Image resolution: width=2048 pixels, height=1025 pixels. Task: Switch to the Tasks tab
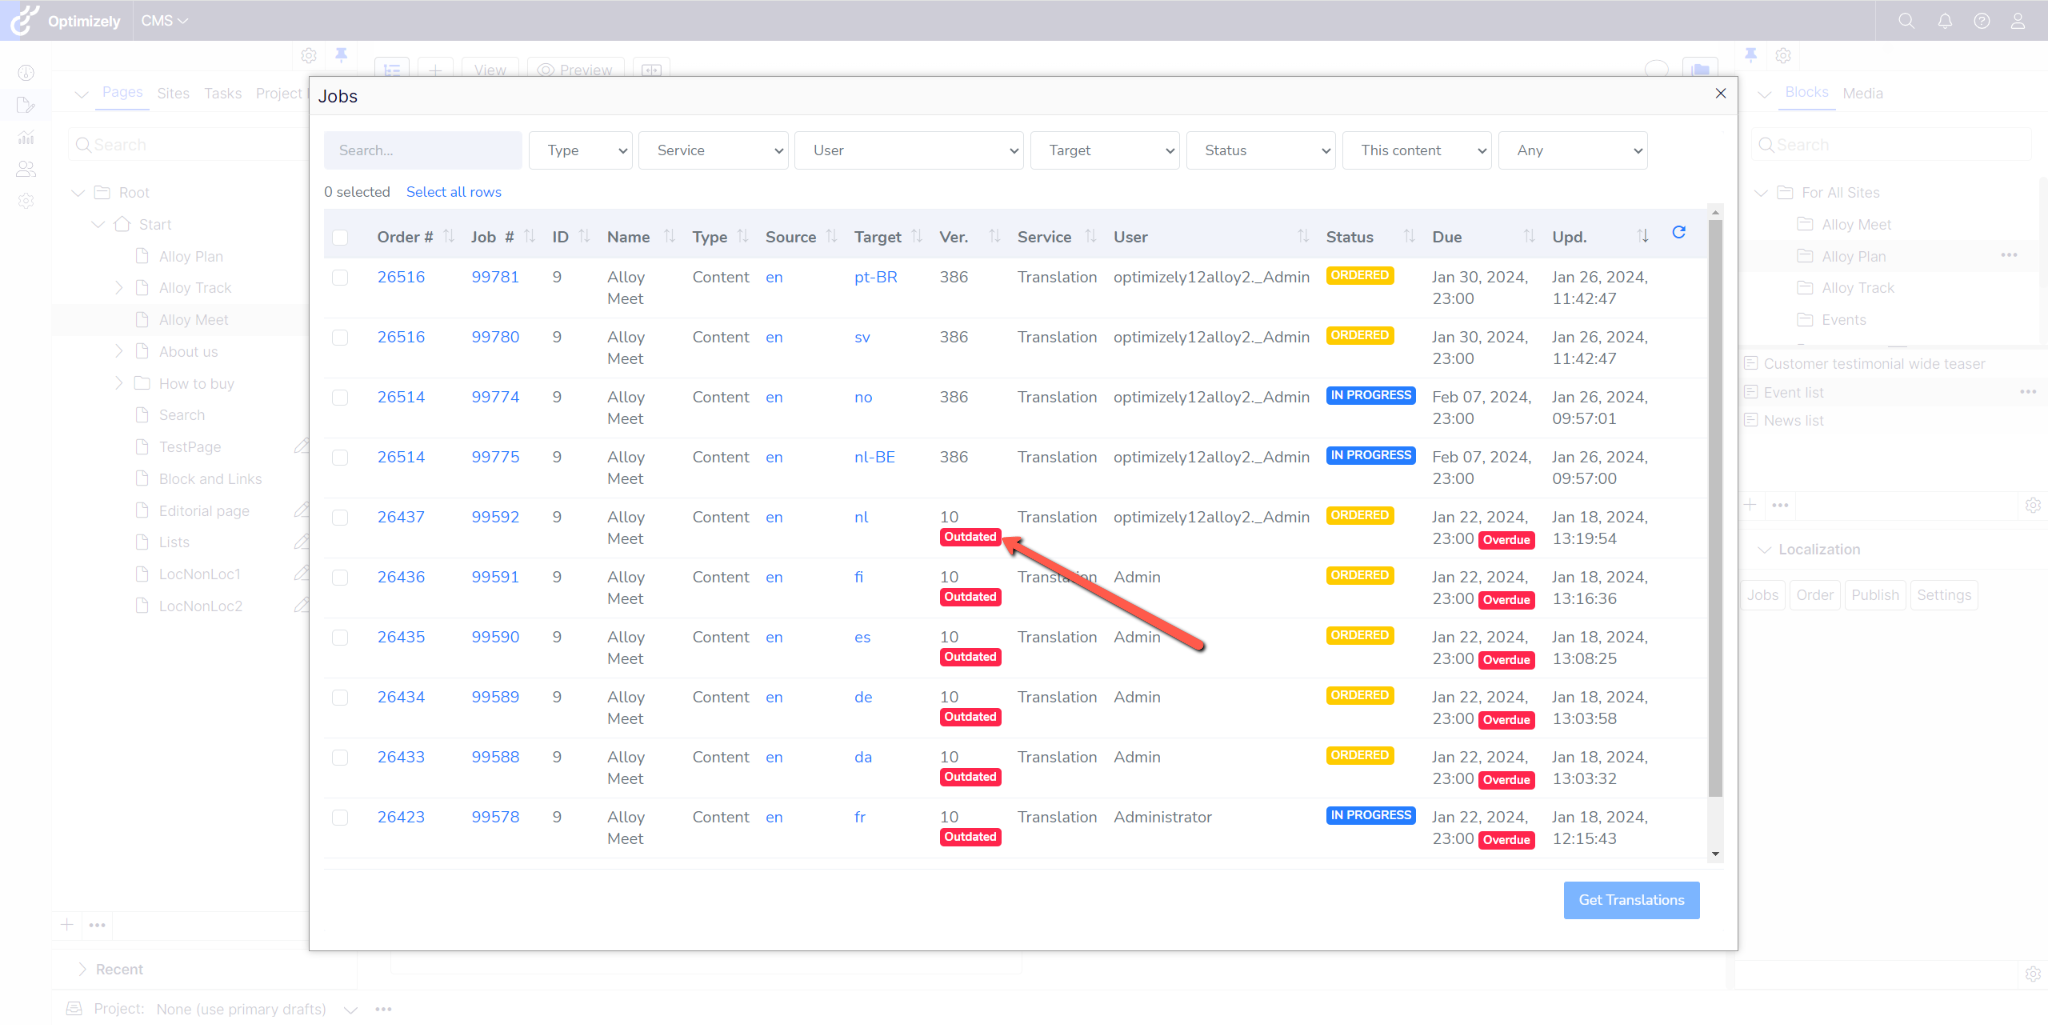click(223, 93)
